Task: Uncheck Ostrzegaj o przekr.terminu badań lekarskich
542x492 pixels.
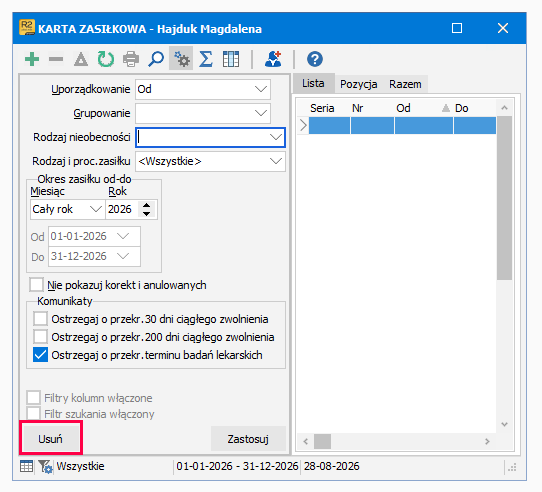Action: 40,355
